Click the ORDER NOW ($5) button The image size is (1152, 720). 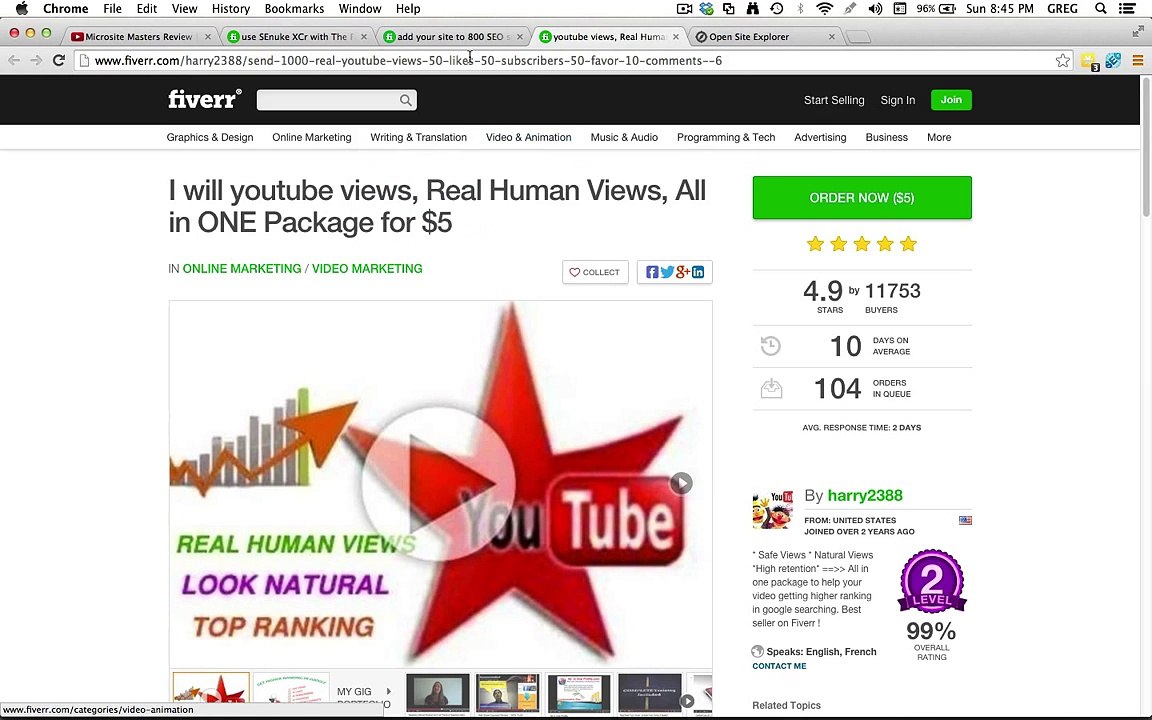tap(862, 198)
